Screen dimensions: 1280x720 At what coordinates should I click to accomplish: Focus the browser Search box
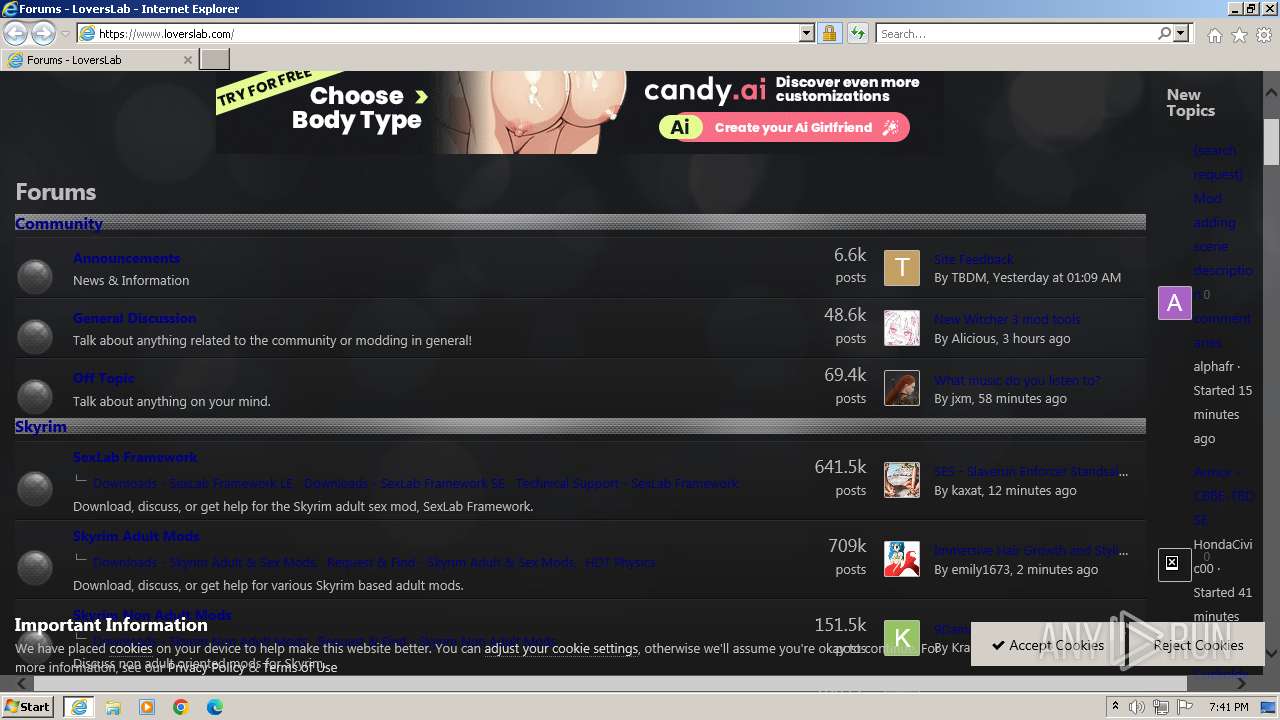pyautogui.click(x=1016, y=33)
